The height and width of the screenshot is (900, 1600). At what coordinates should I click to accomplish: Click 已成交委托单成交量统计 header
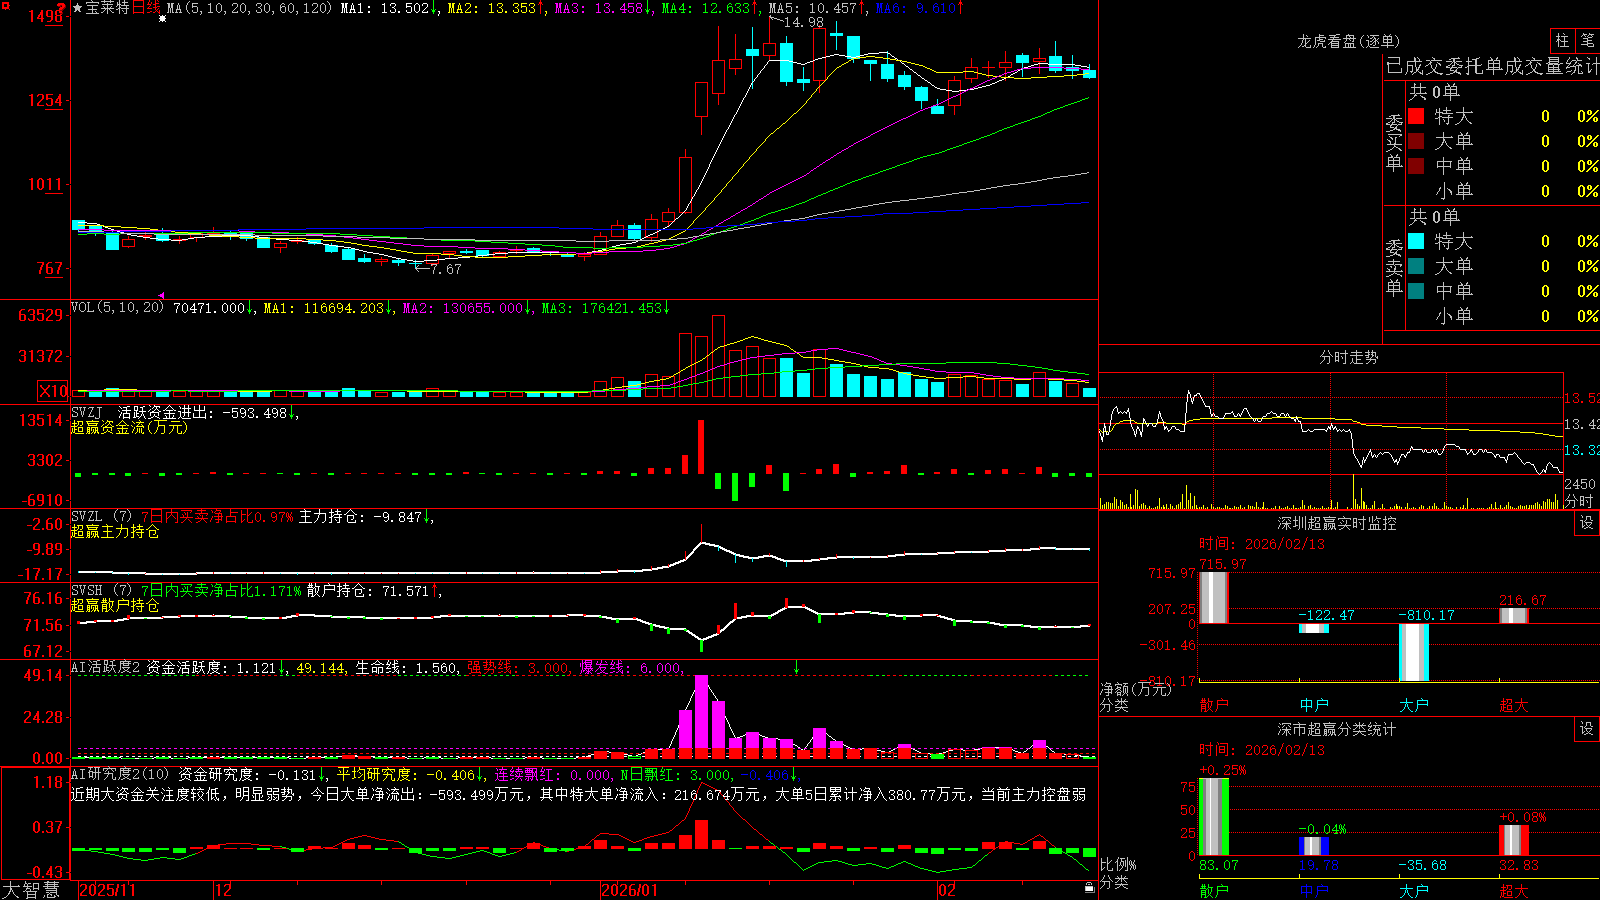point(1492,66)
